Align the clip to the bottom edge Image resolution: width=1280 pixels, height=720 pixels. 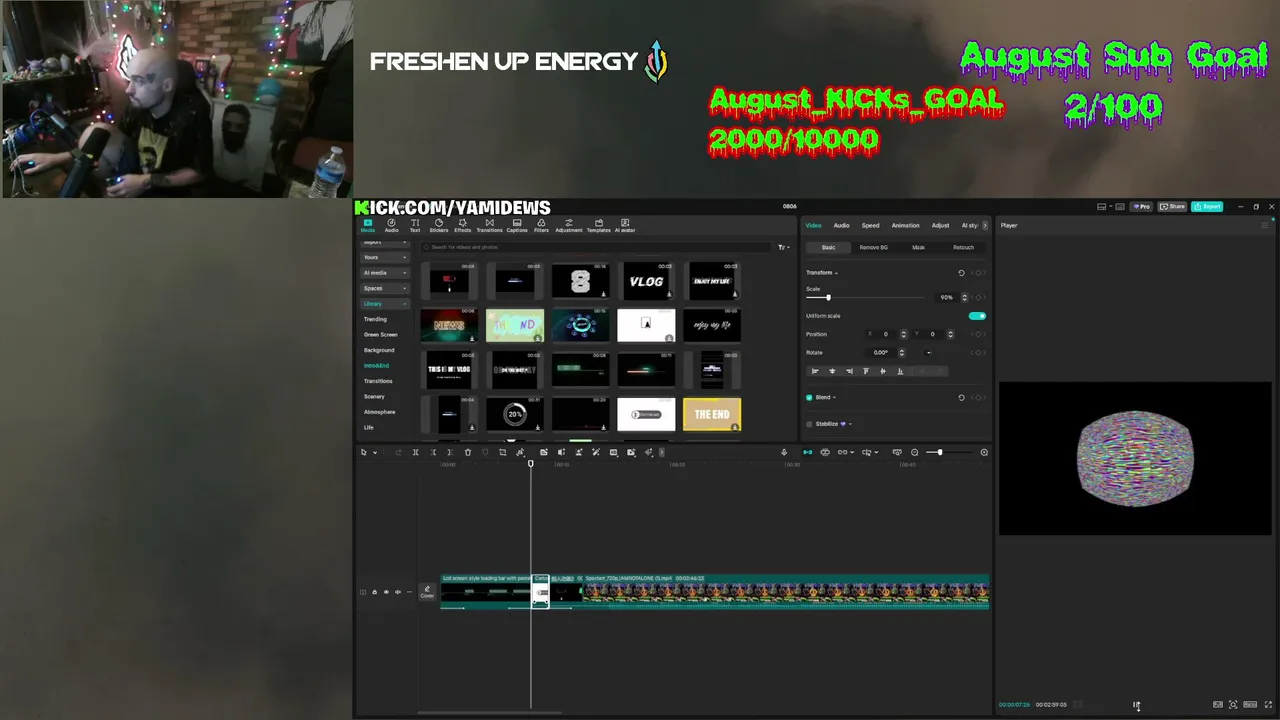point(900,371)
